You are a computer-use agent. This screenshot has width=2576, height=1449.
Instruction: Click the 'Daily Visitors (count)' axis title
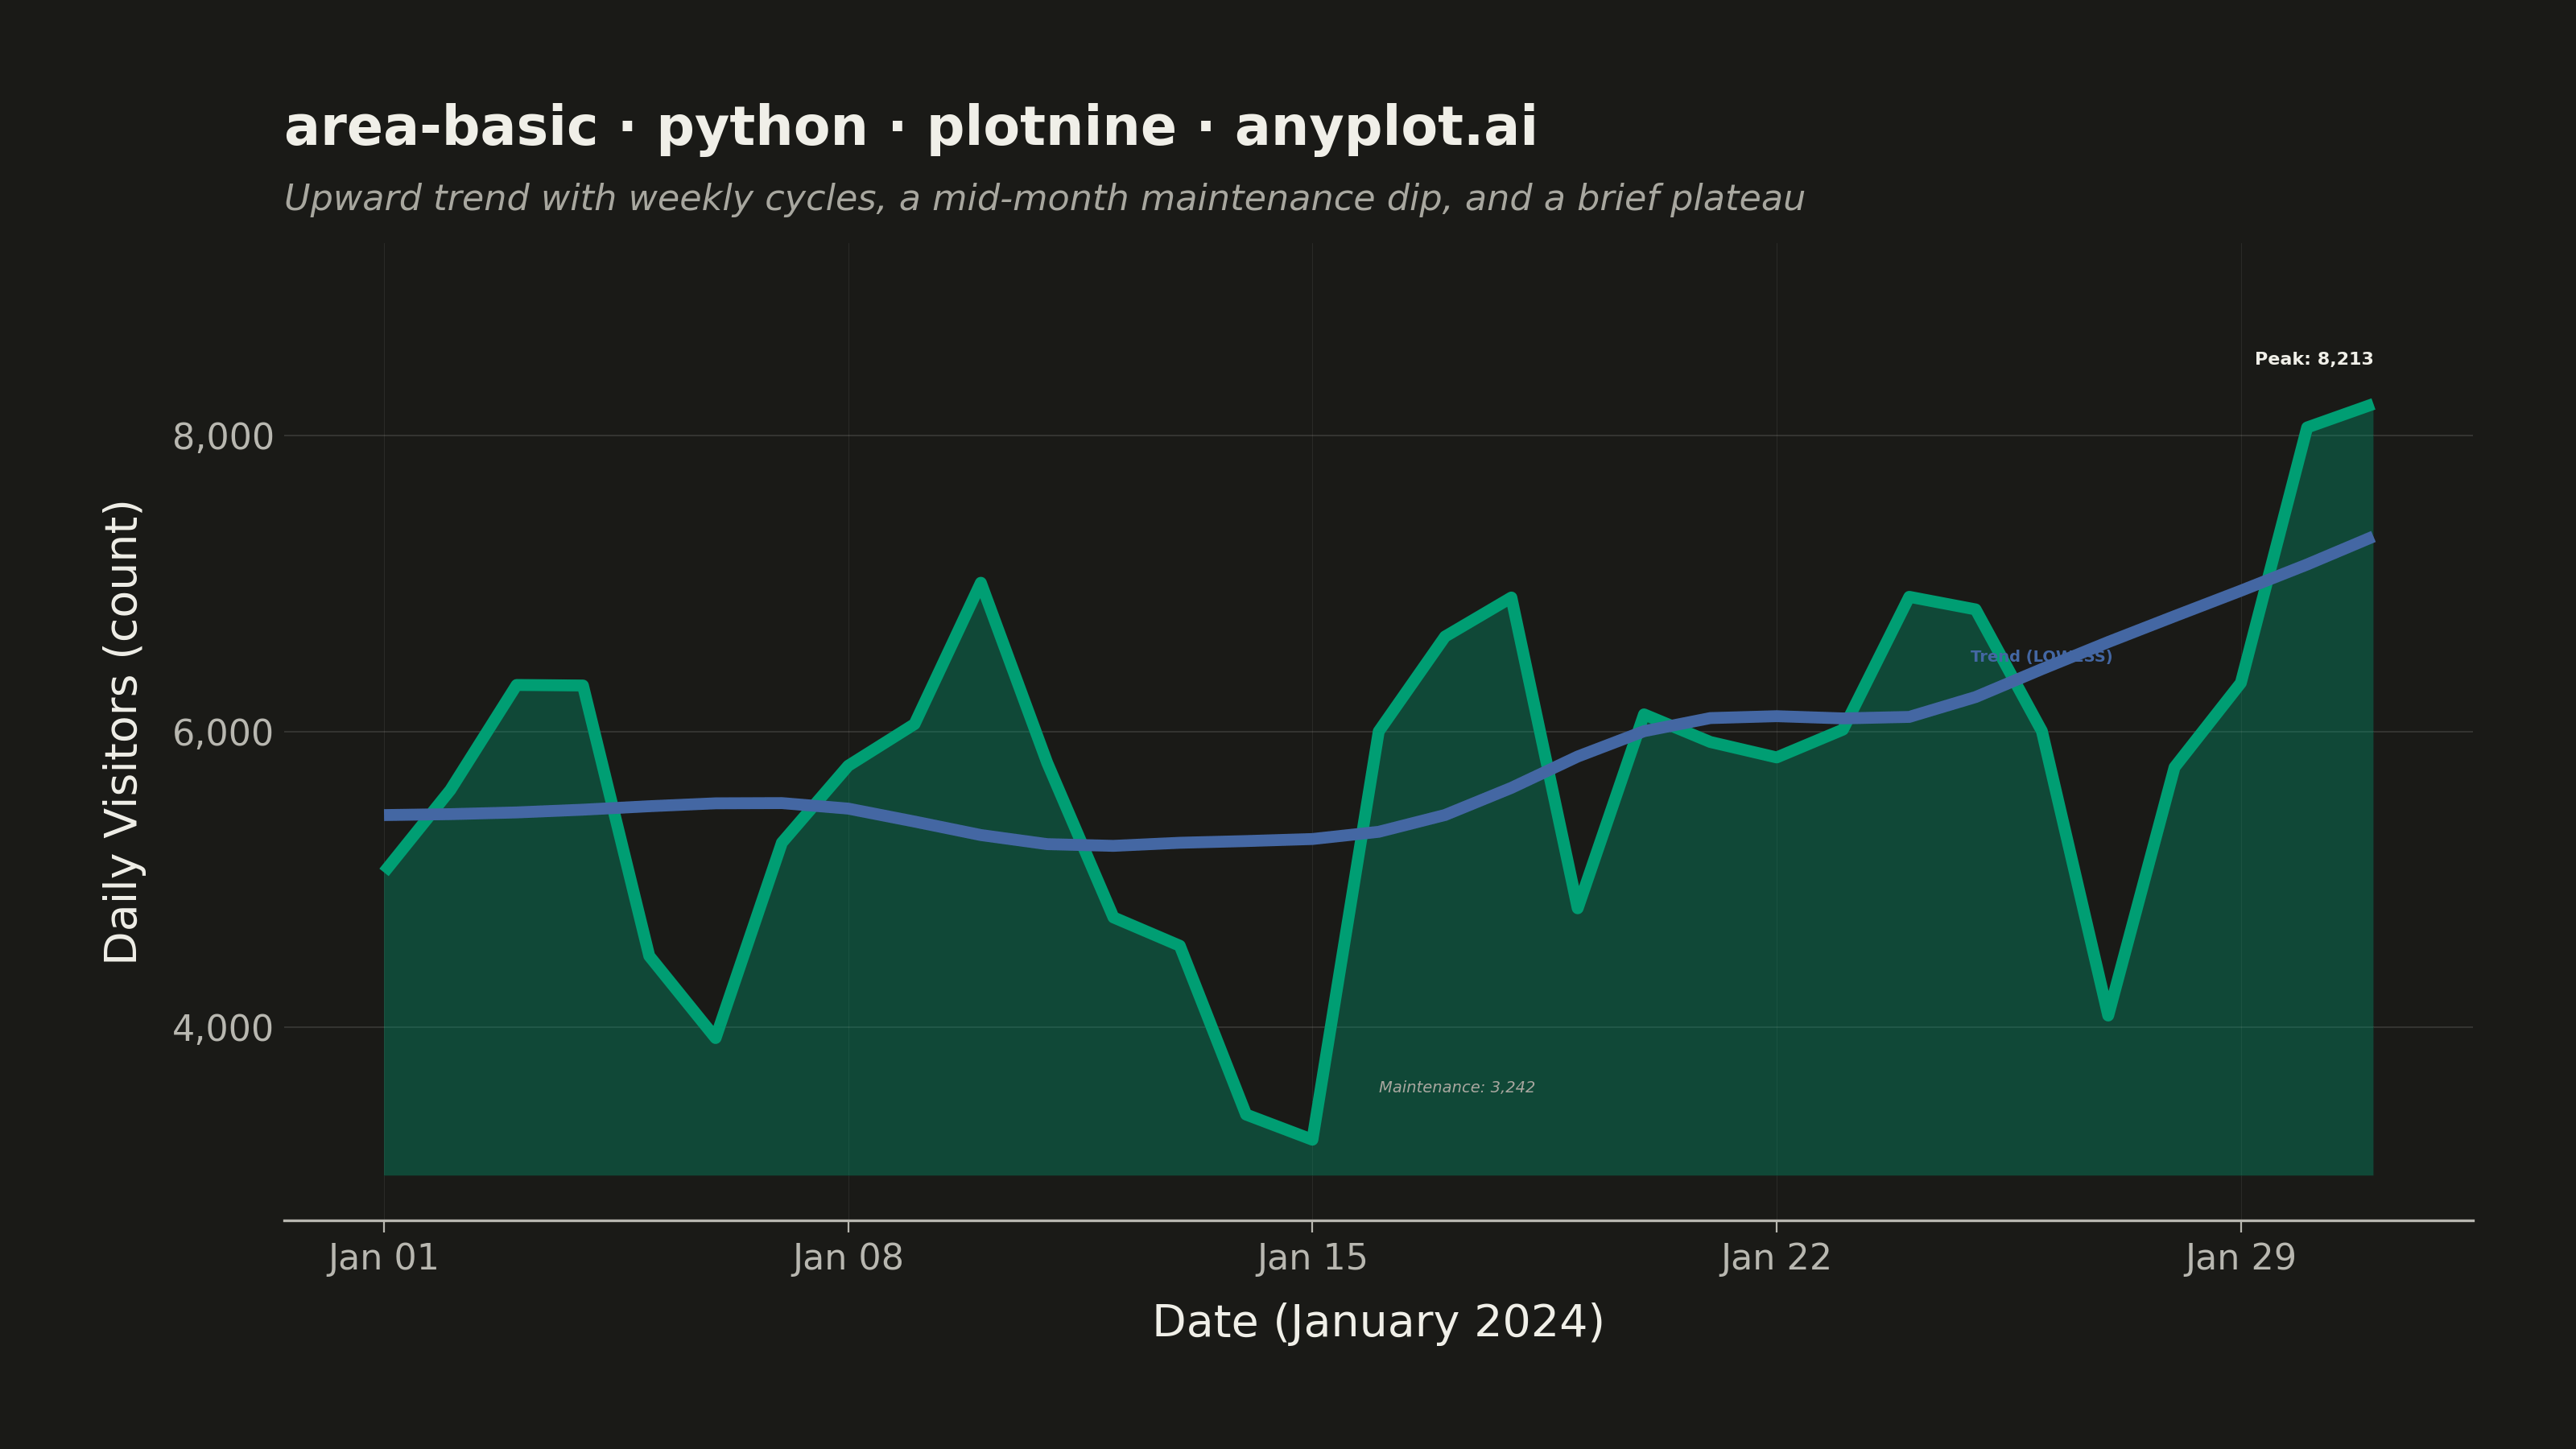point(122,732)
